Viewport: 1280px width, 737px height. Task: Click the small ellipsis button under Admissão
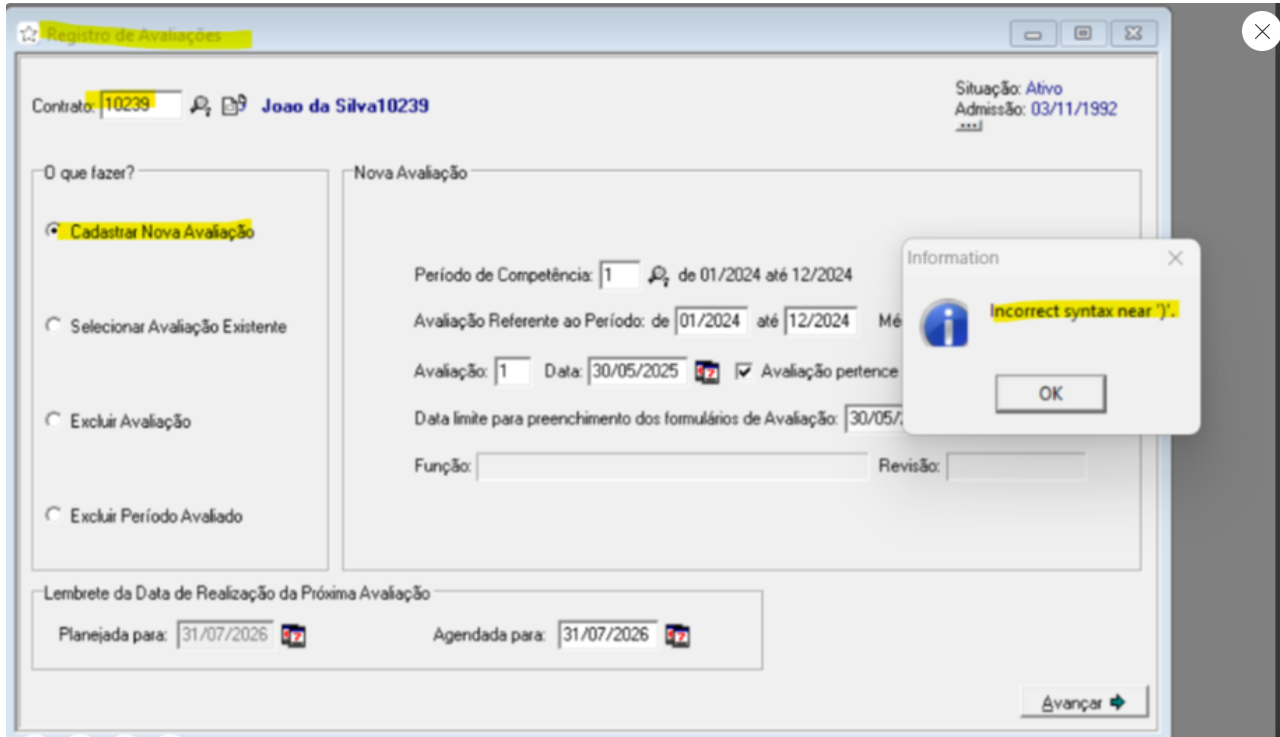pyautogui.click(x=967, y=128)
